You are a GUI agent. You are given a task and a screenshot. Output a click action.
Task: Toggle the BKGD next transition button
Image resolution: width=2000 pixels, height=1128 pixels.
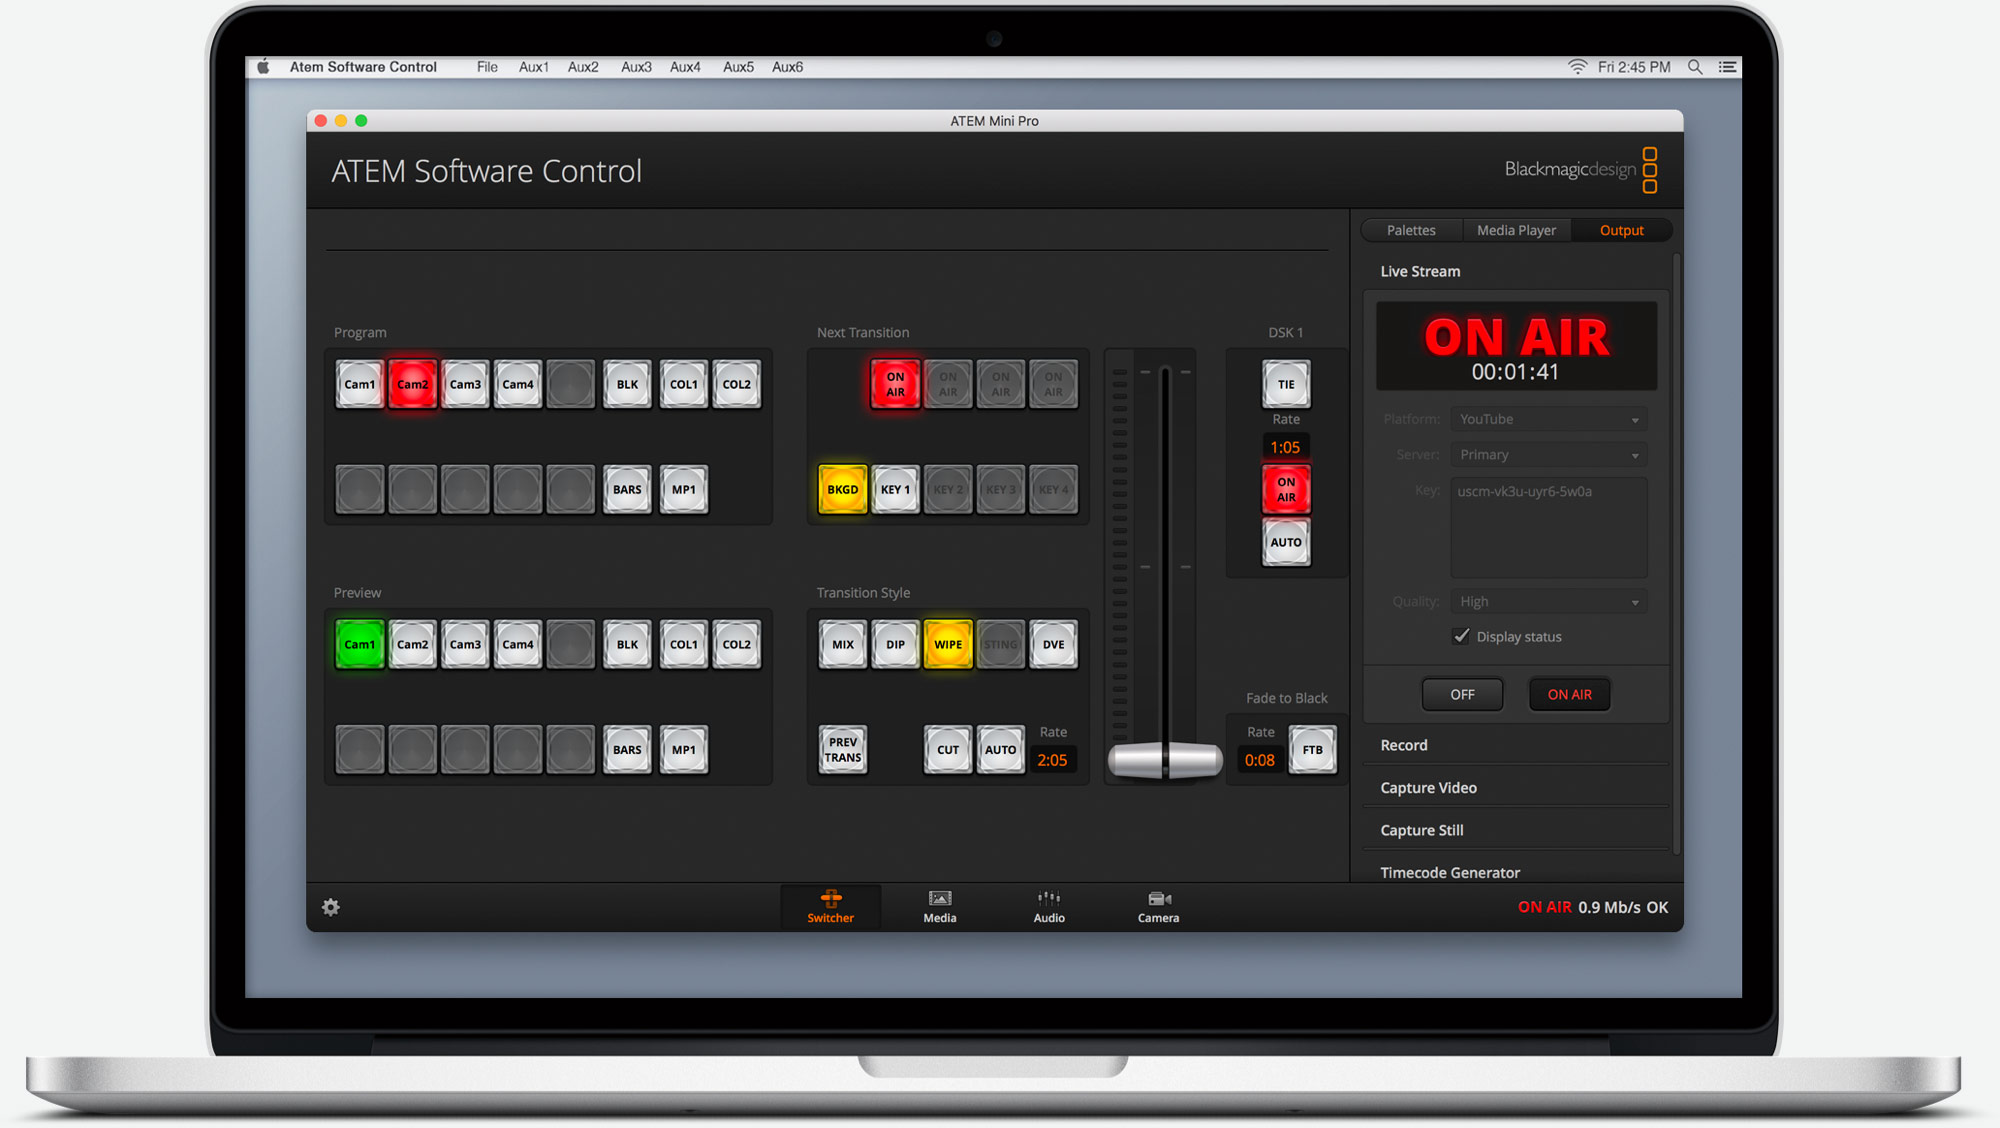tap(839, 488)
